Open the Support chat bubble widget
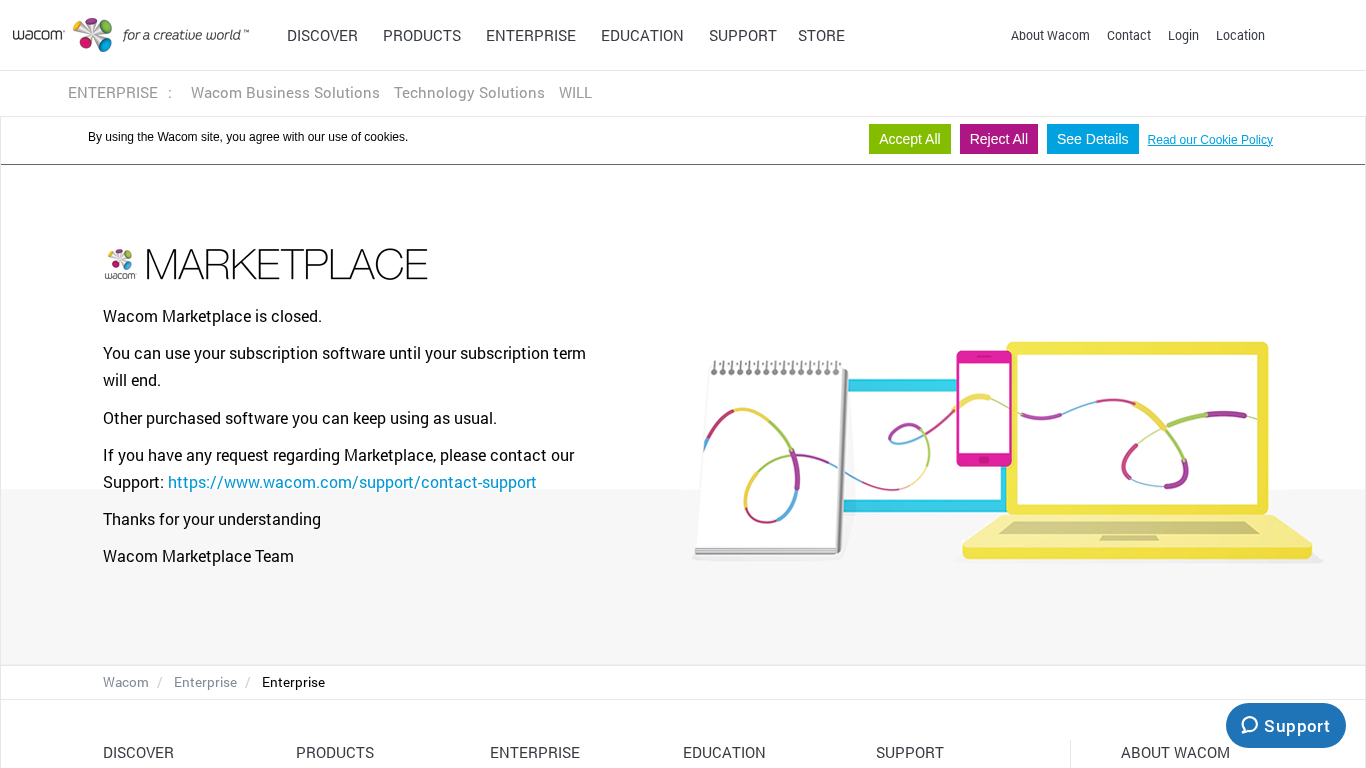Viewport: 1366px width, 768px height. tap(1286, 726)
